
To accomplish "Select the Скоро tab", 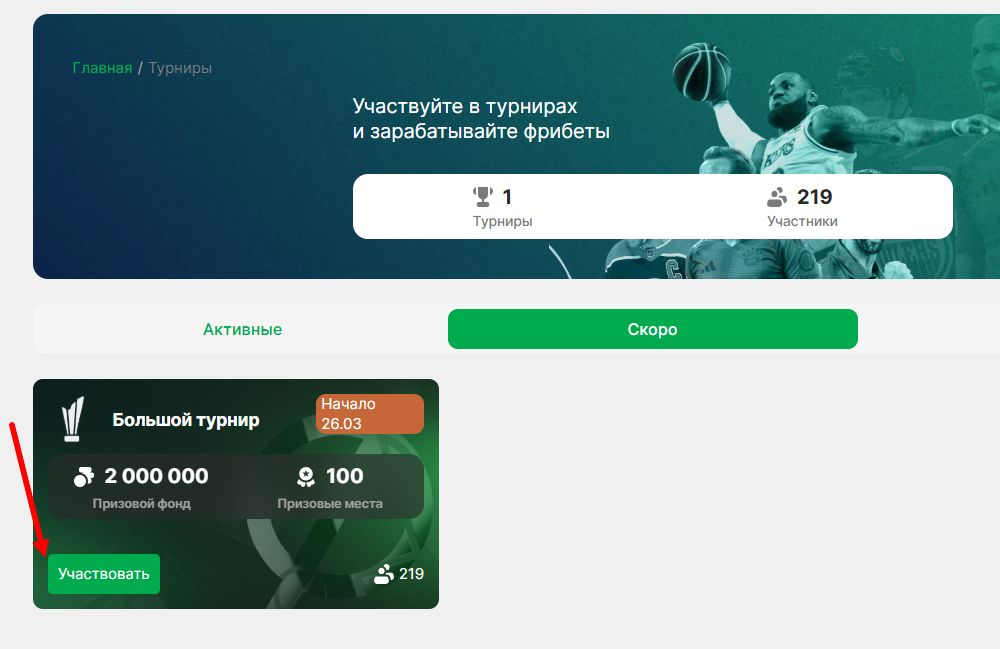I will pos(652,329).
